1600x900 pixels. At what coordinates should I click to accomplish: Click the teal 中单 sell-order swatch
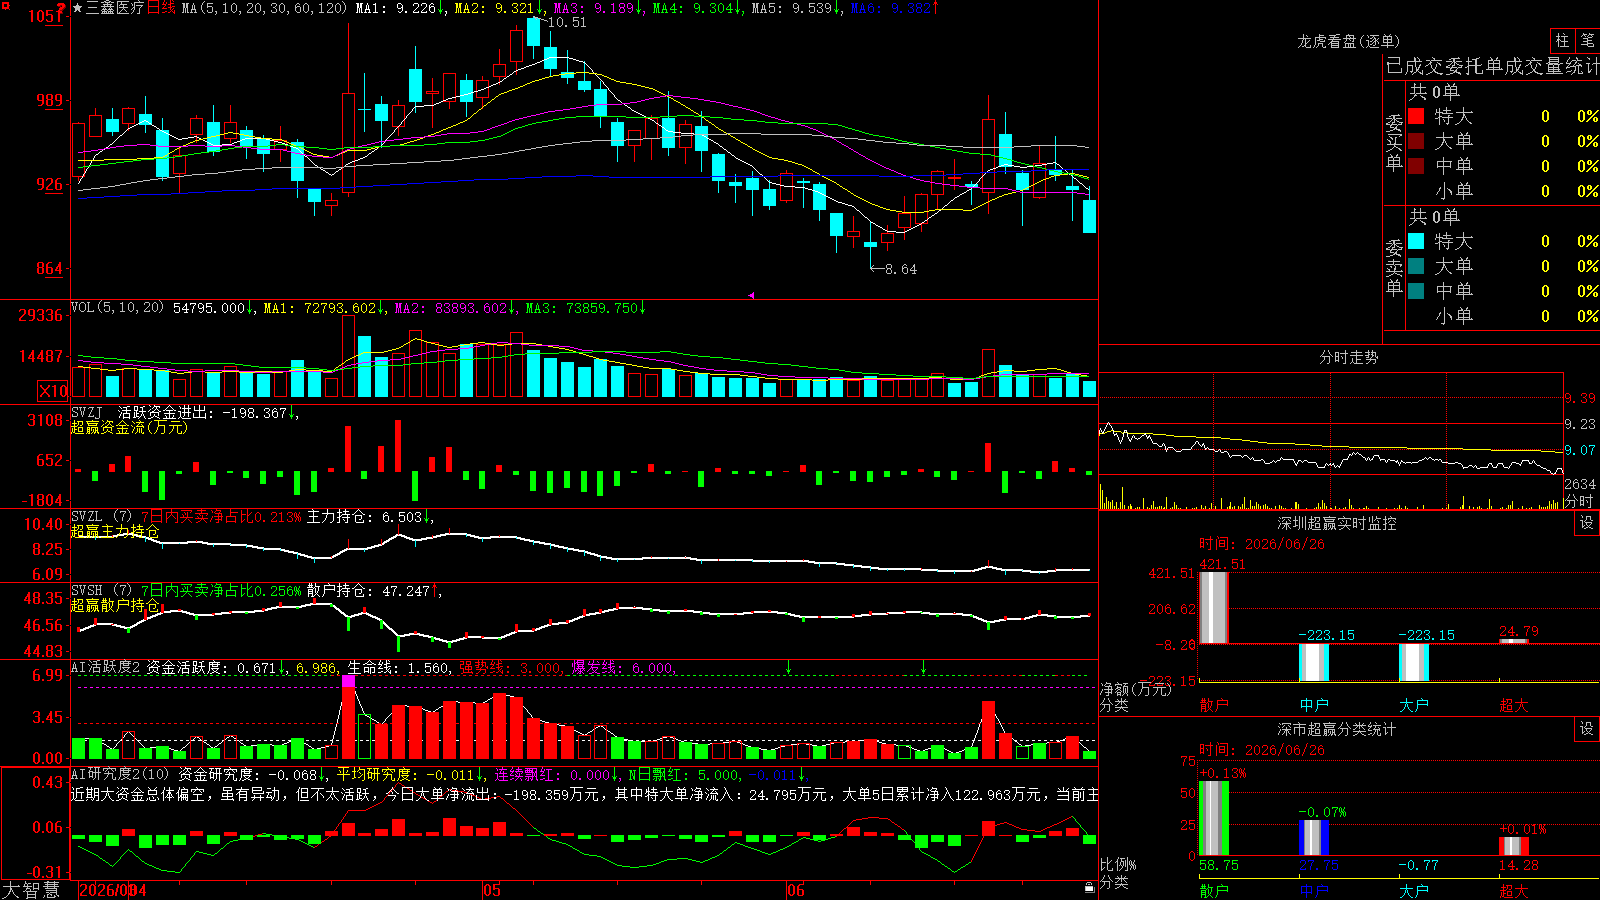click(1416, 291)
